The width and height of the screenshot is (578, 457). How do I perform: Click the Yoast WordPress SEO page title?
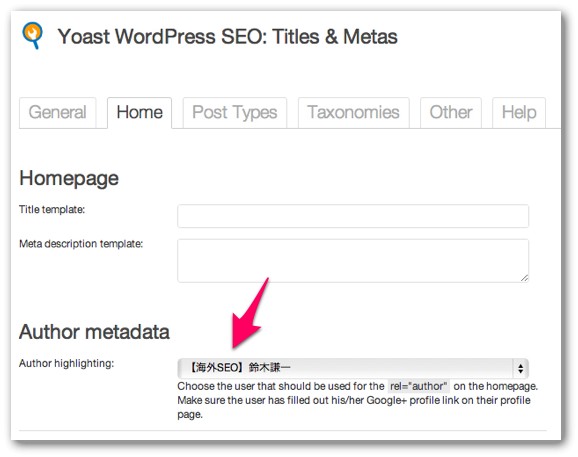click(227, 37)
